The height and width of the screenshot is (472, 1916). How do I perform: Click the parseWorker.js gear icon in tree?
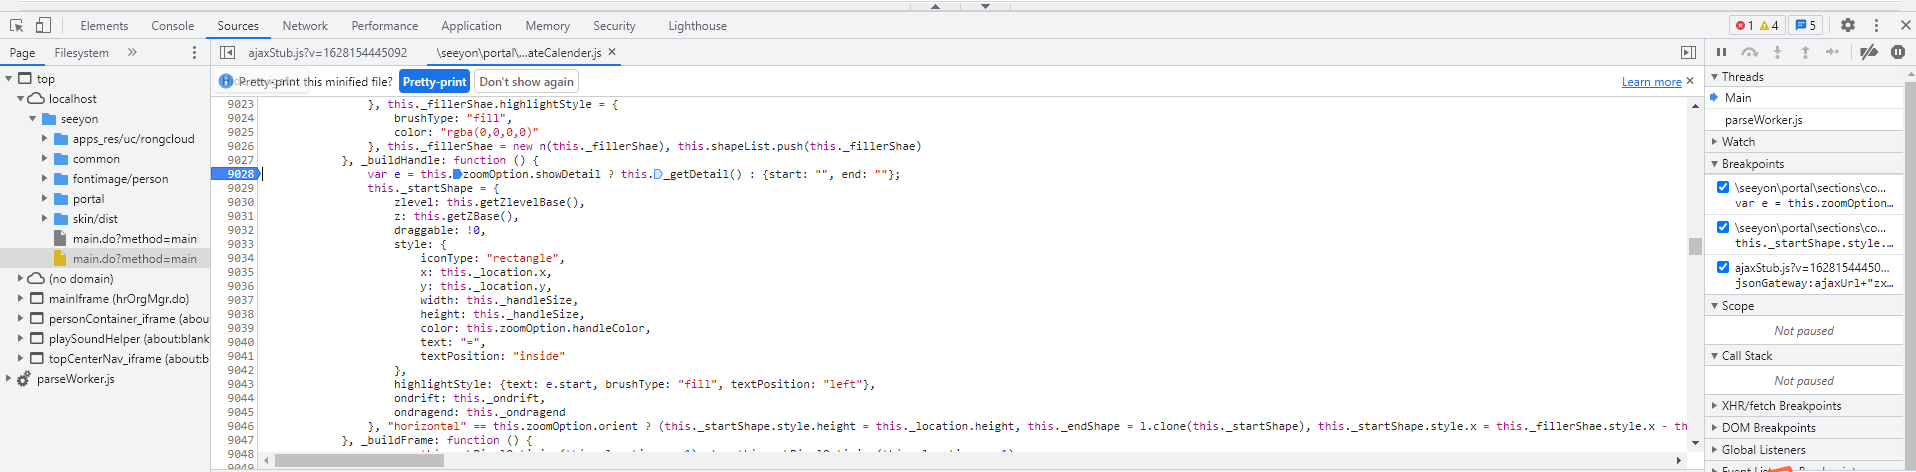23,379
